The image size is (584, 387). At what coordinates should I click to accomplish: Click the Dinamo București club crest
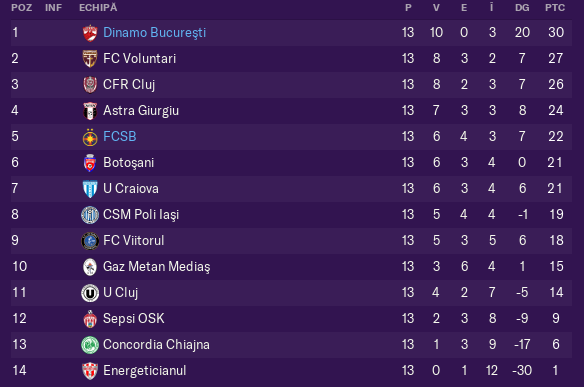click(x=90, y=33)
